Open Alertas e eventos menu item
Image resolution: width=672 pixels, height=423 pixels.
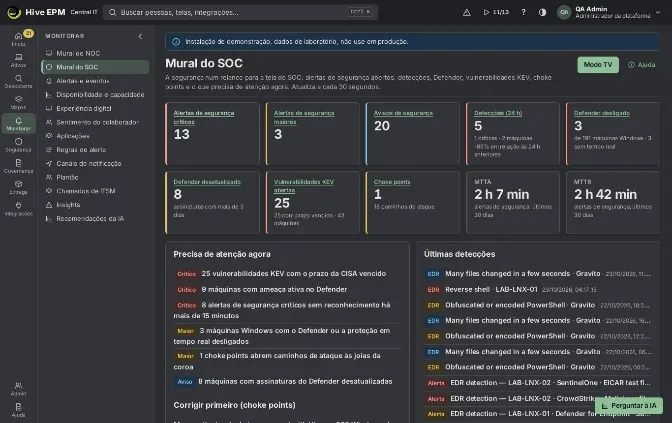pos(95,81)
